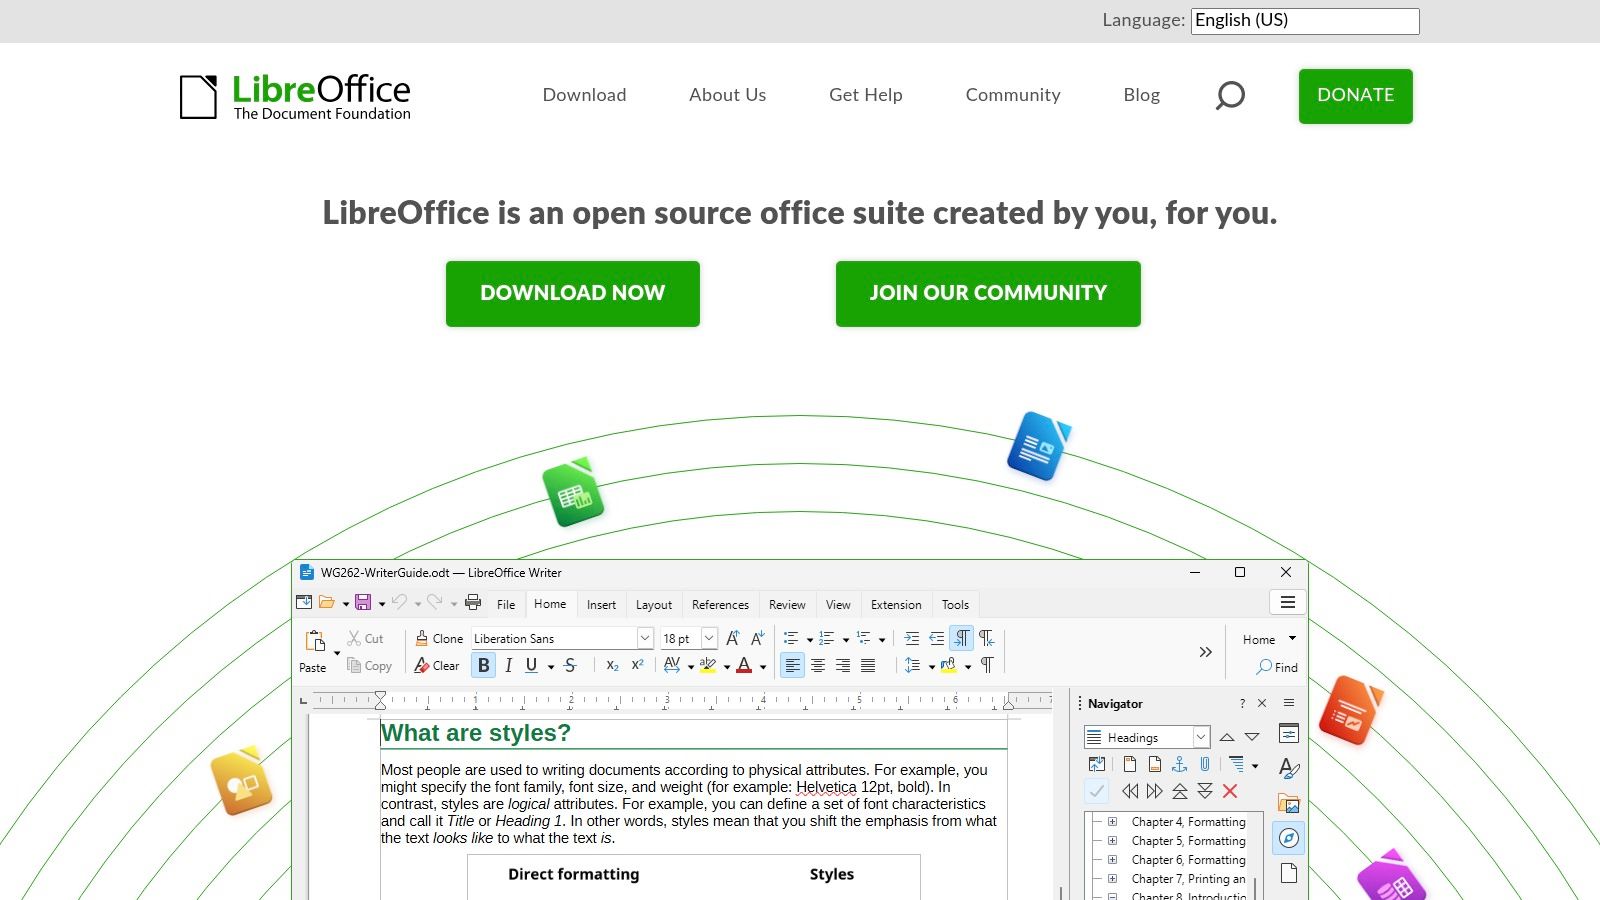The height and width of the screenshot is (900, 1600).
Task: Toggle the Align Left paragraph button
Action: (x=793, y=665)
